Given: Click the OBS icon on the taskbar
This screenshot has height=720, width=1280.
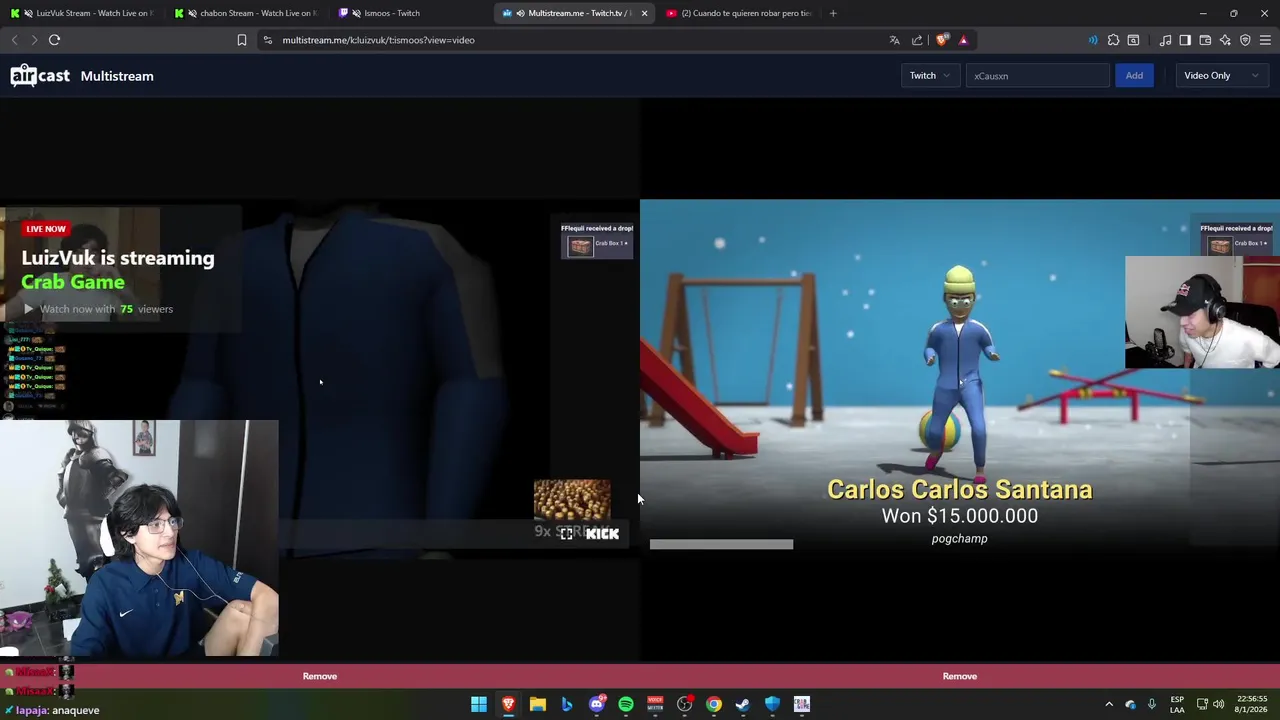Looking at the screenshot, I should pos(684,704).
